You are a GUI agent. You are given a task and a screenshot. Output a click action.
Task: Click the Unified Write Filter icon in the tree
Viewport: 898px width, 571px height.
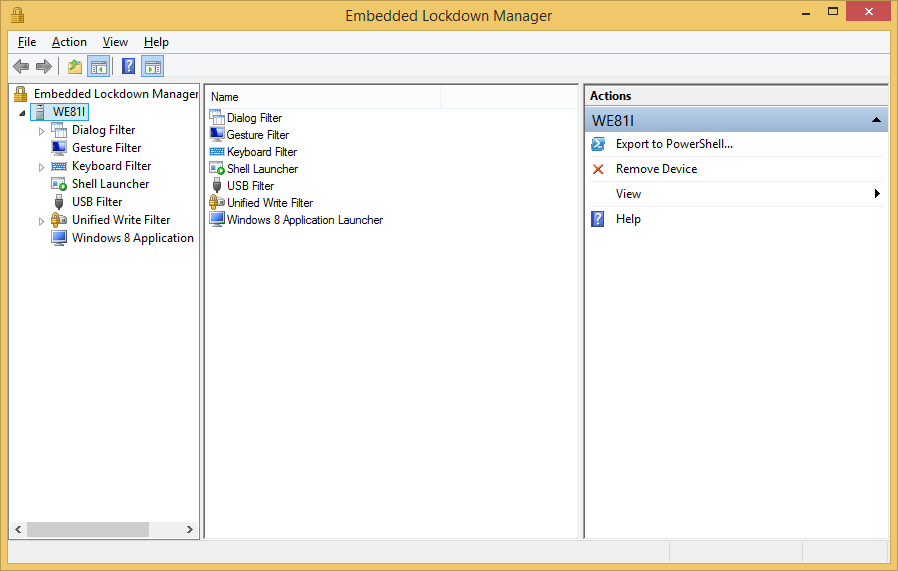[59, 219]
